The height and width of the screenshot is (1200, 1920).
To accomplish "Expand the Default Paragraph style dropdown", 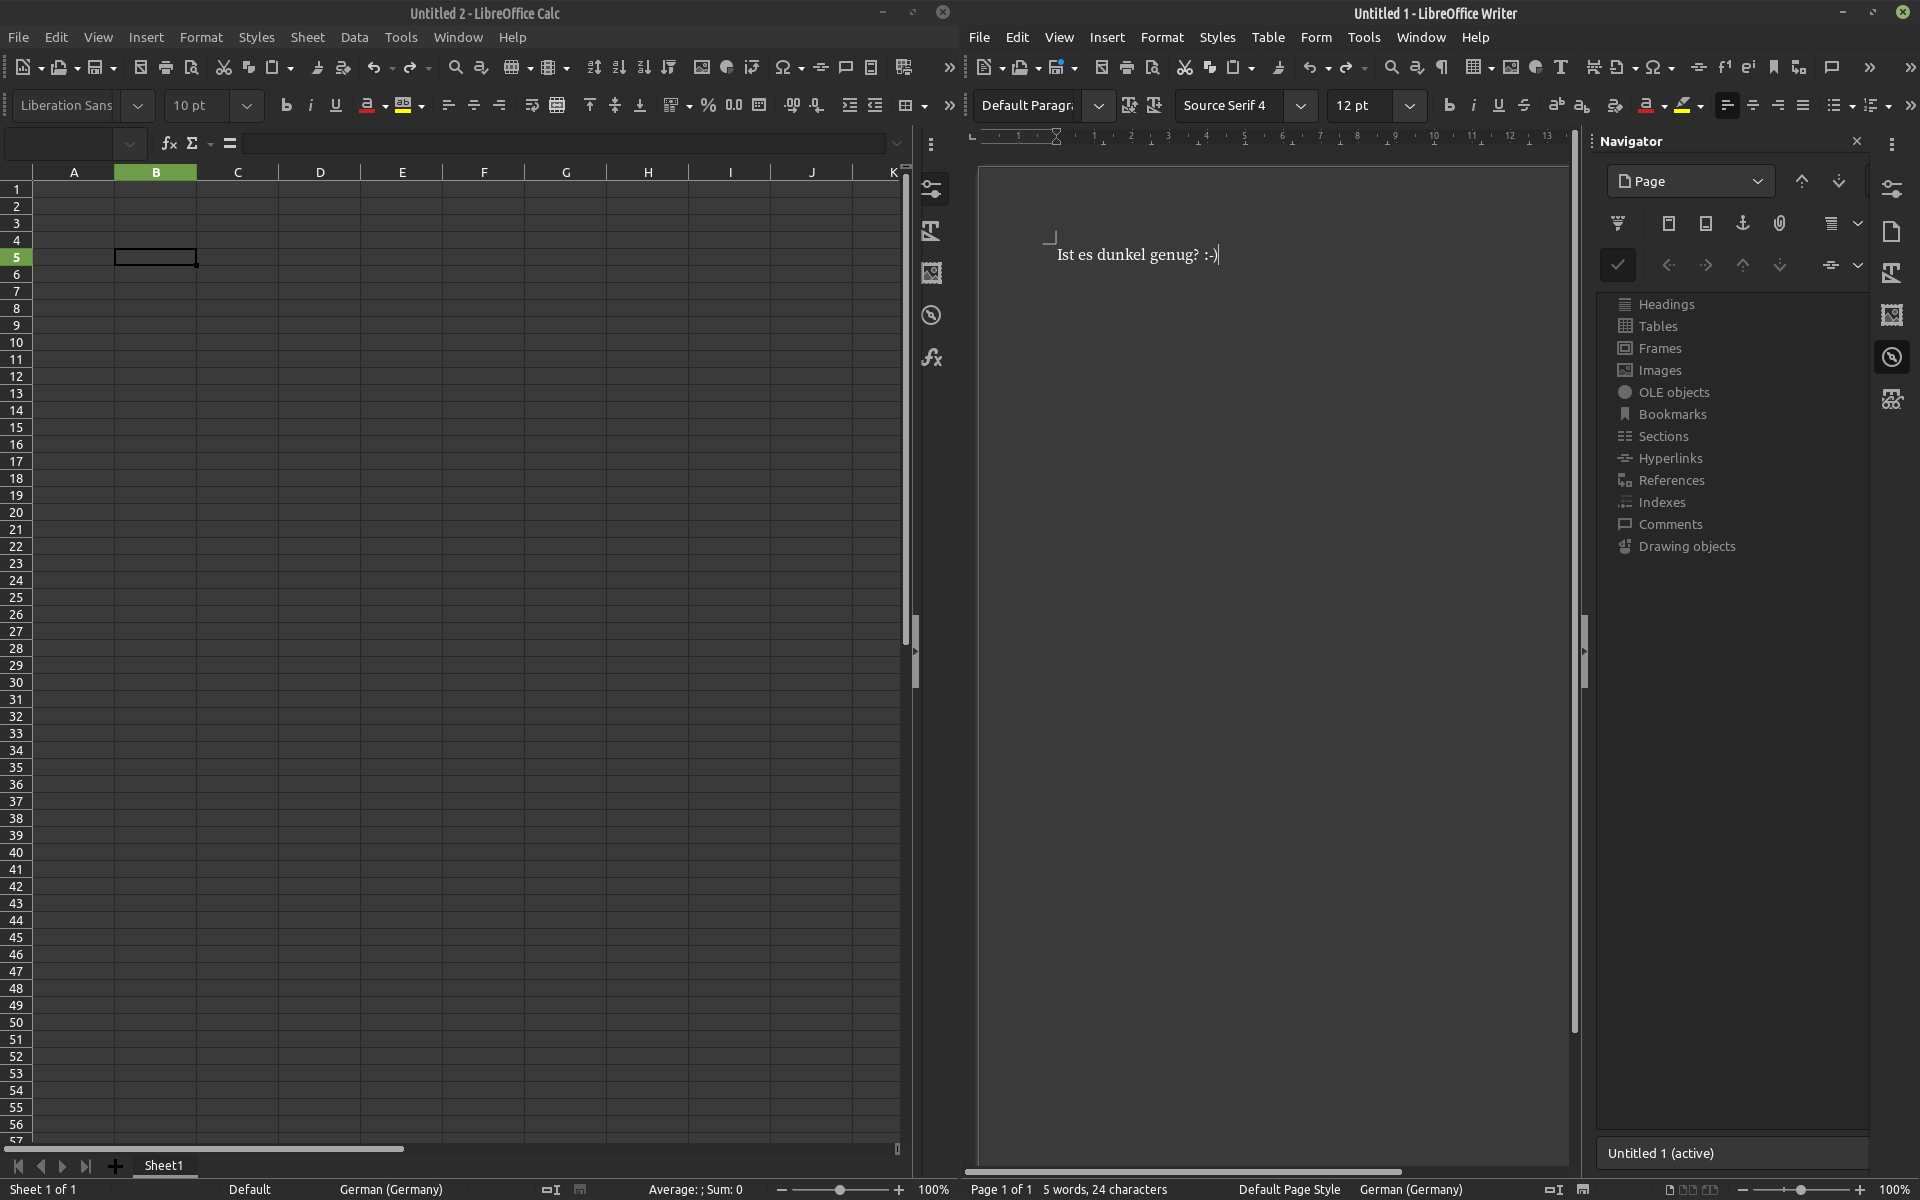I will [1098, 106].
